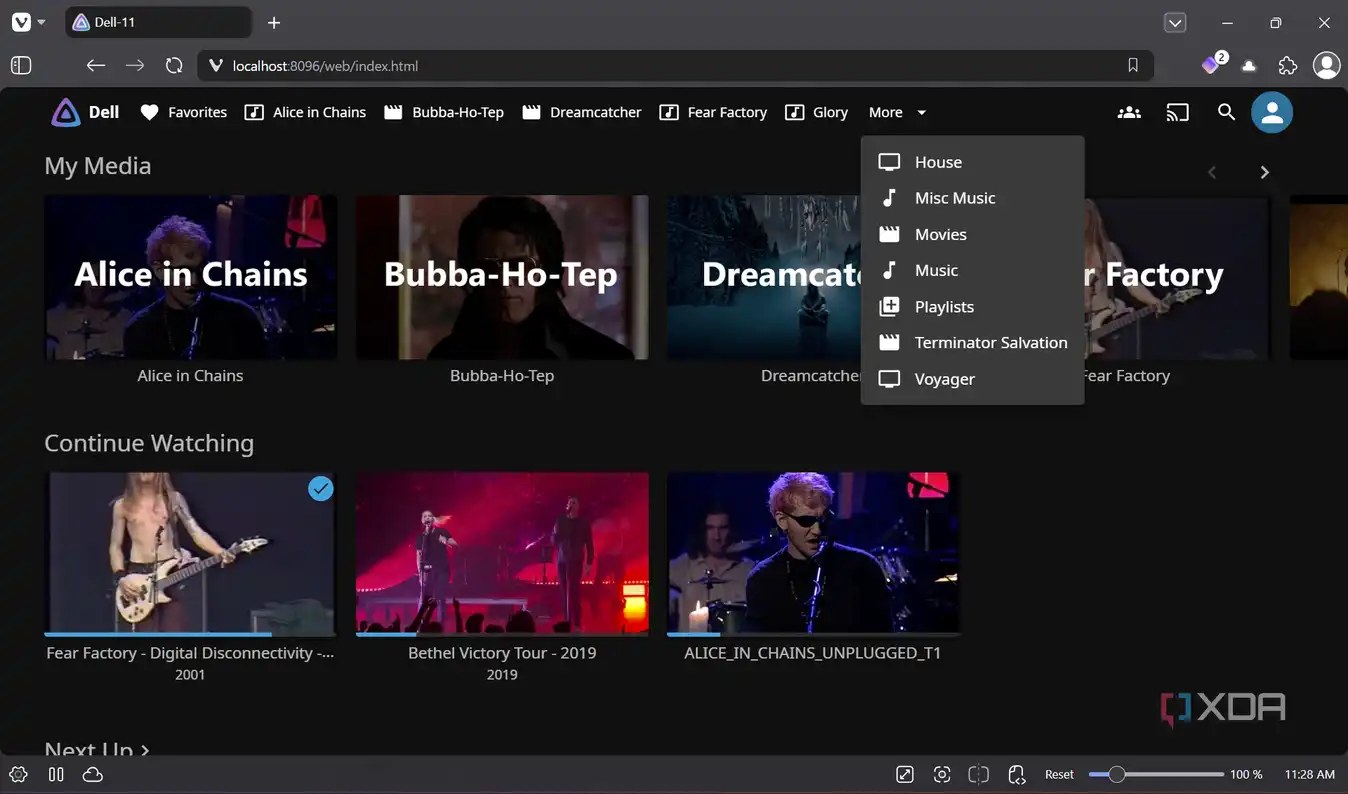The height and width of the screenshot is (794, 1348).
Task: Open the browser extensions puzzle icon
Action: click(x=1288, y=65)
